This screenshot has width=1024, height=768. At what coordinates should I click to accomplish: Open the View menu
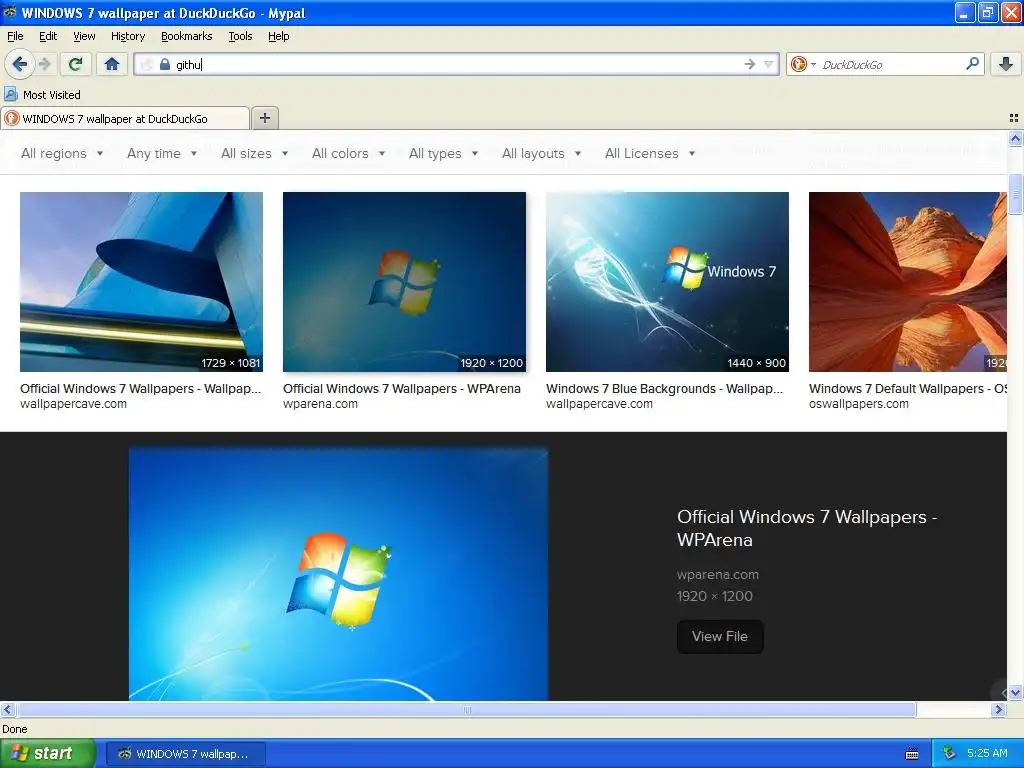[x=84, y=36]
